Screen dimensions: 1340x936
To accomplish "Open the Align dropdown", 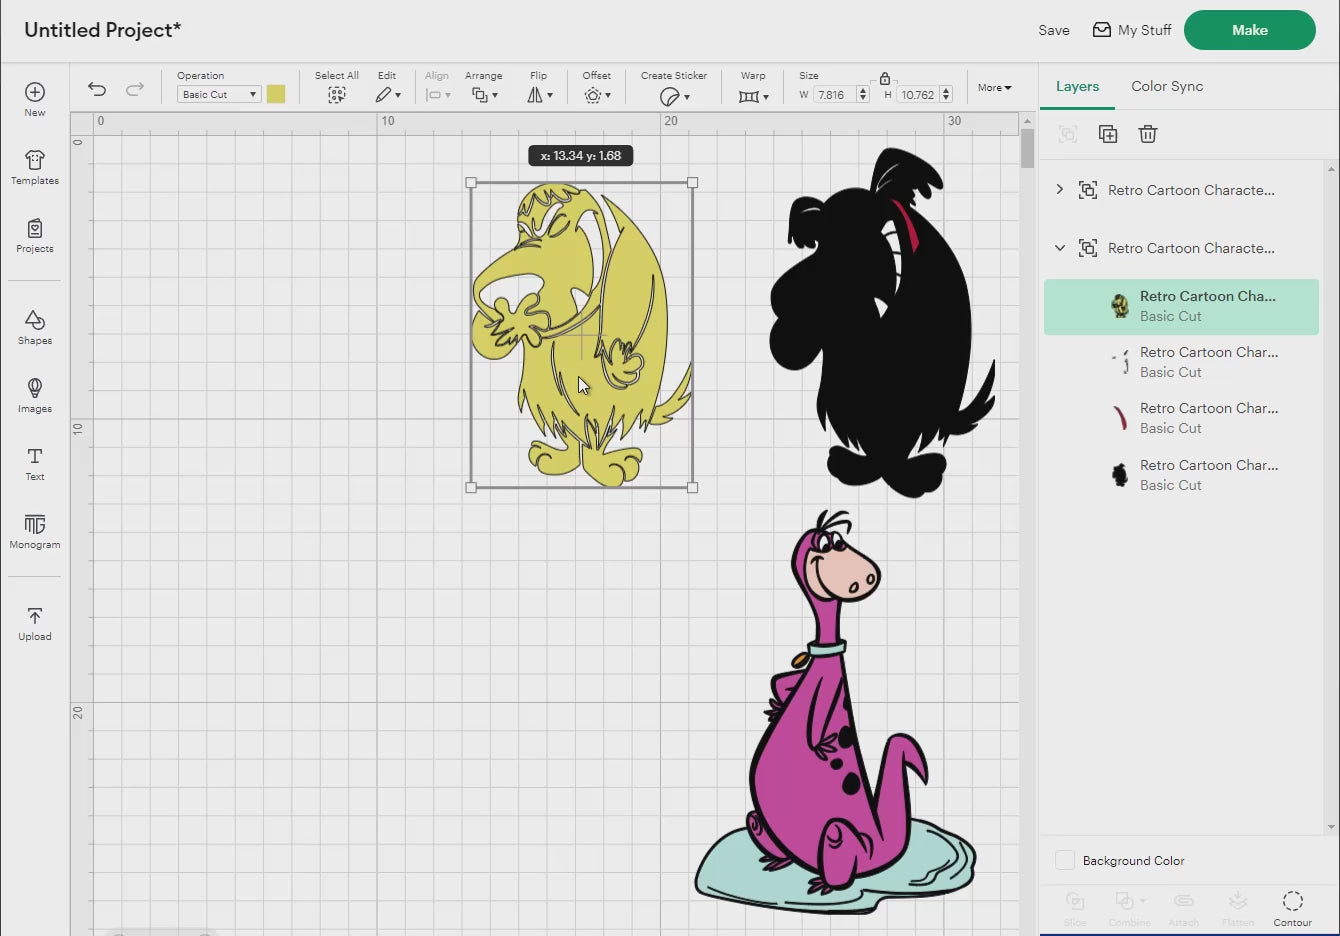I will click(x=438, y=95).
